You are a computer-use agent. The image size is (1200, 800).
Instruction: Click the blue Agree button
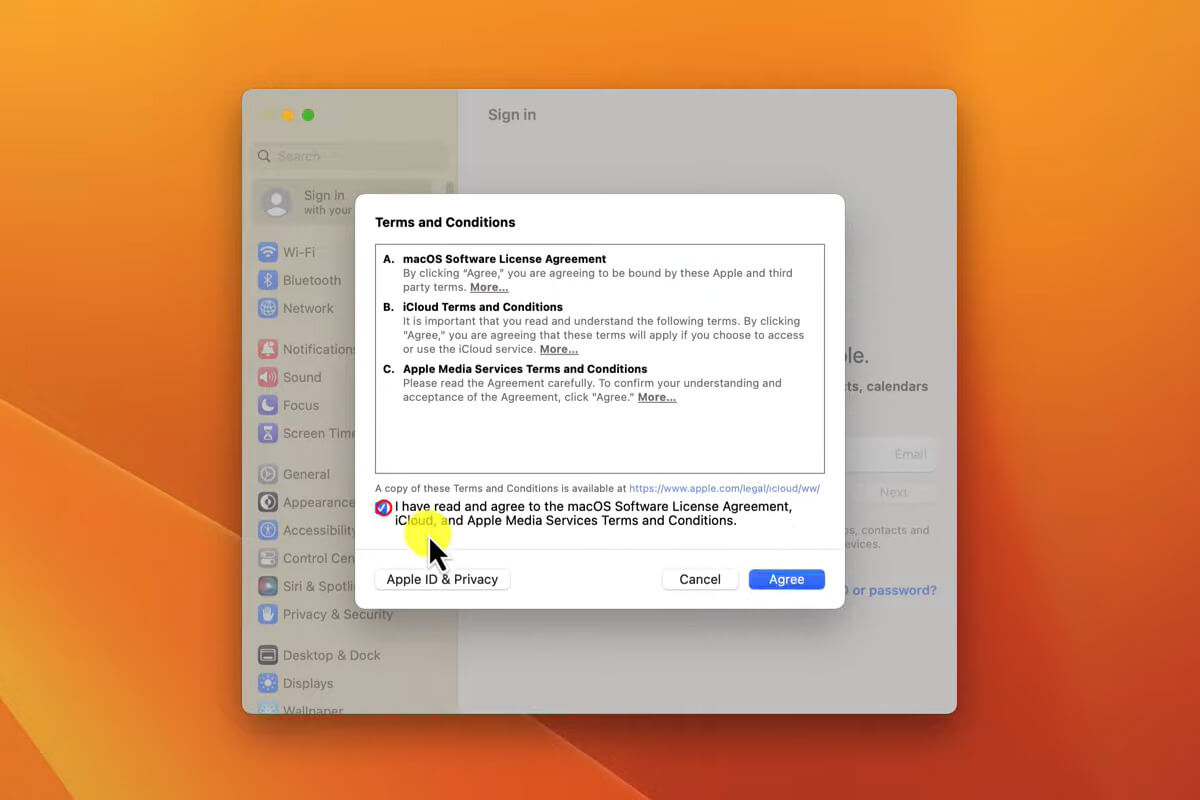click(786, 579)
